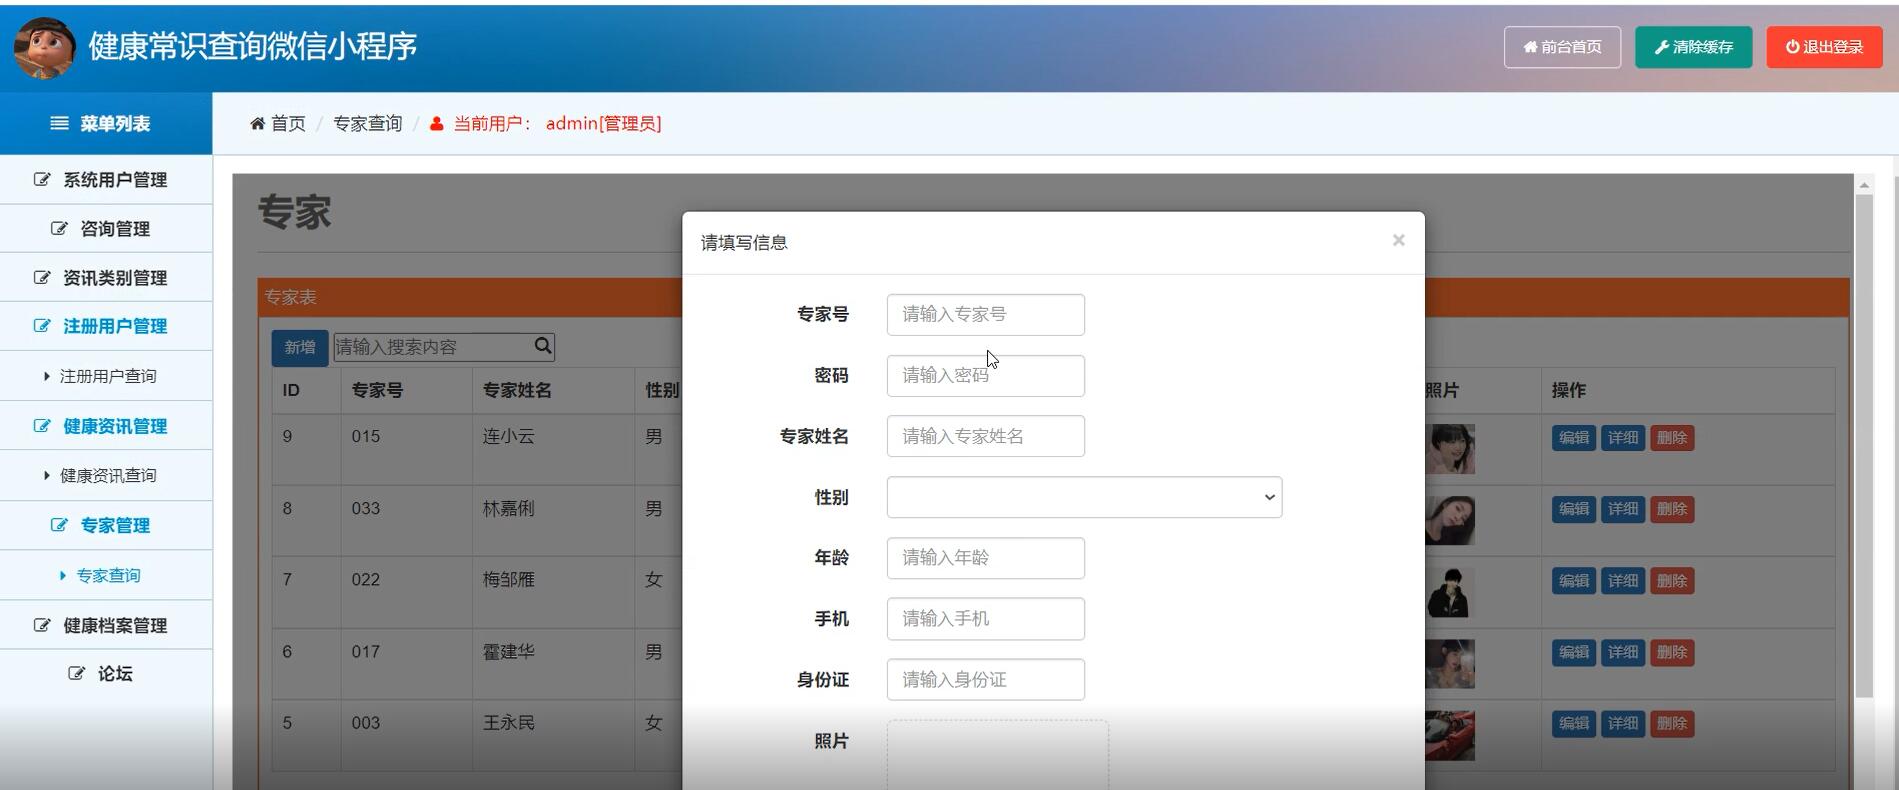Click the edit icon beside 咨询管理
Screen dimensions: 1899x790
coord(59,228)
